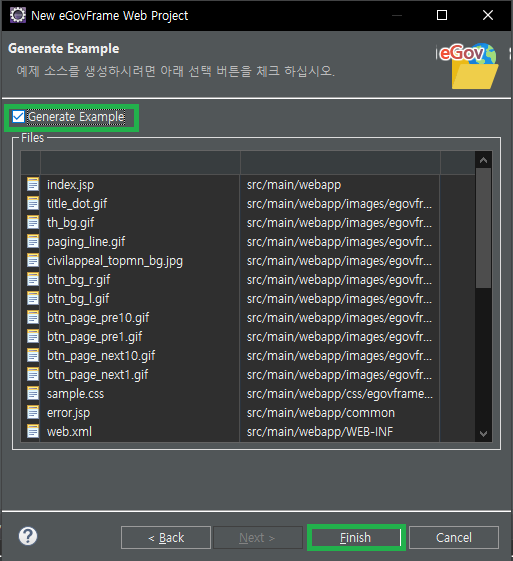Select the index.jsp file name

click(x=70, y=185)
